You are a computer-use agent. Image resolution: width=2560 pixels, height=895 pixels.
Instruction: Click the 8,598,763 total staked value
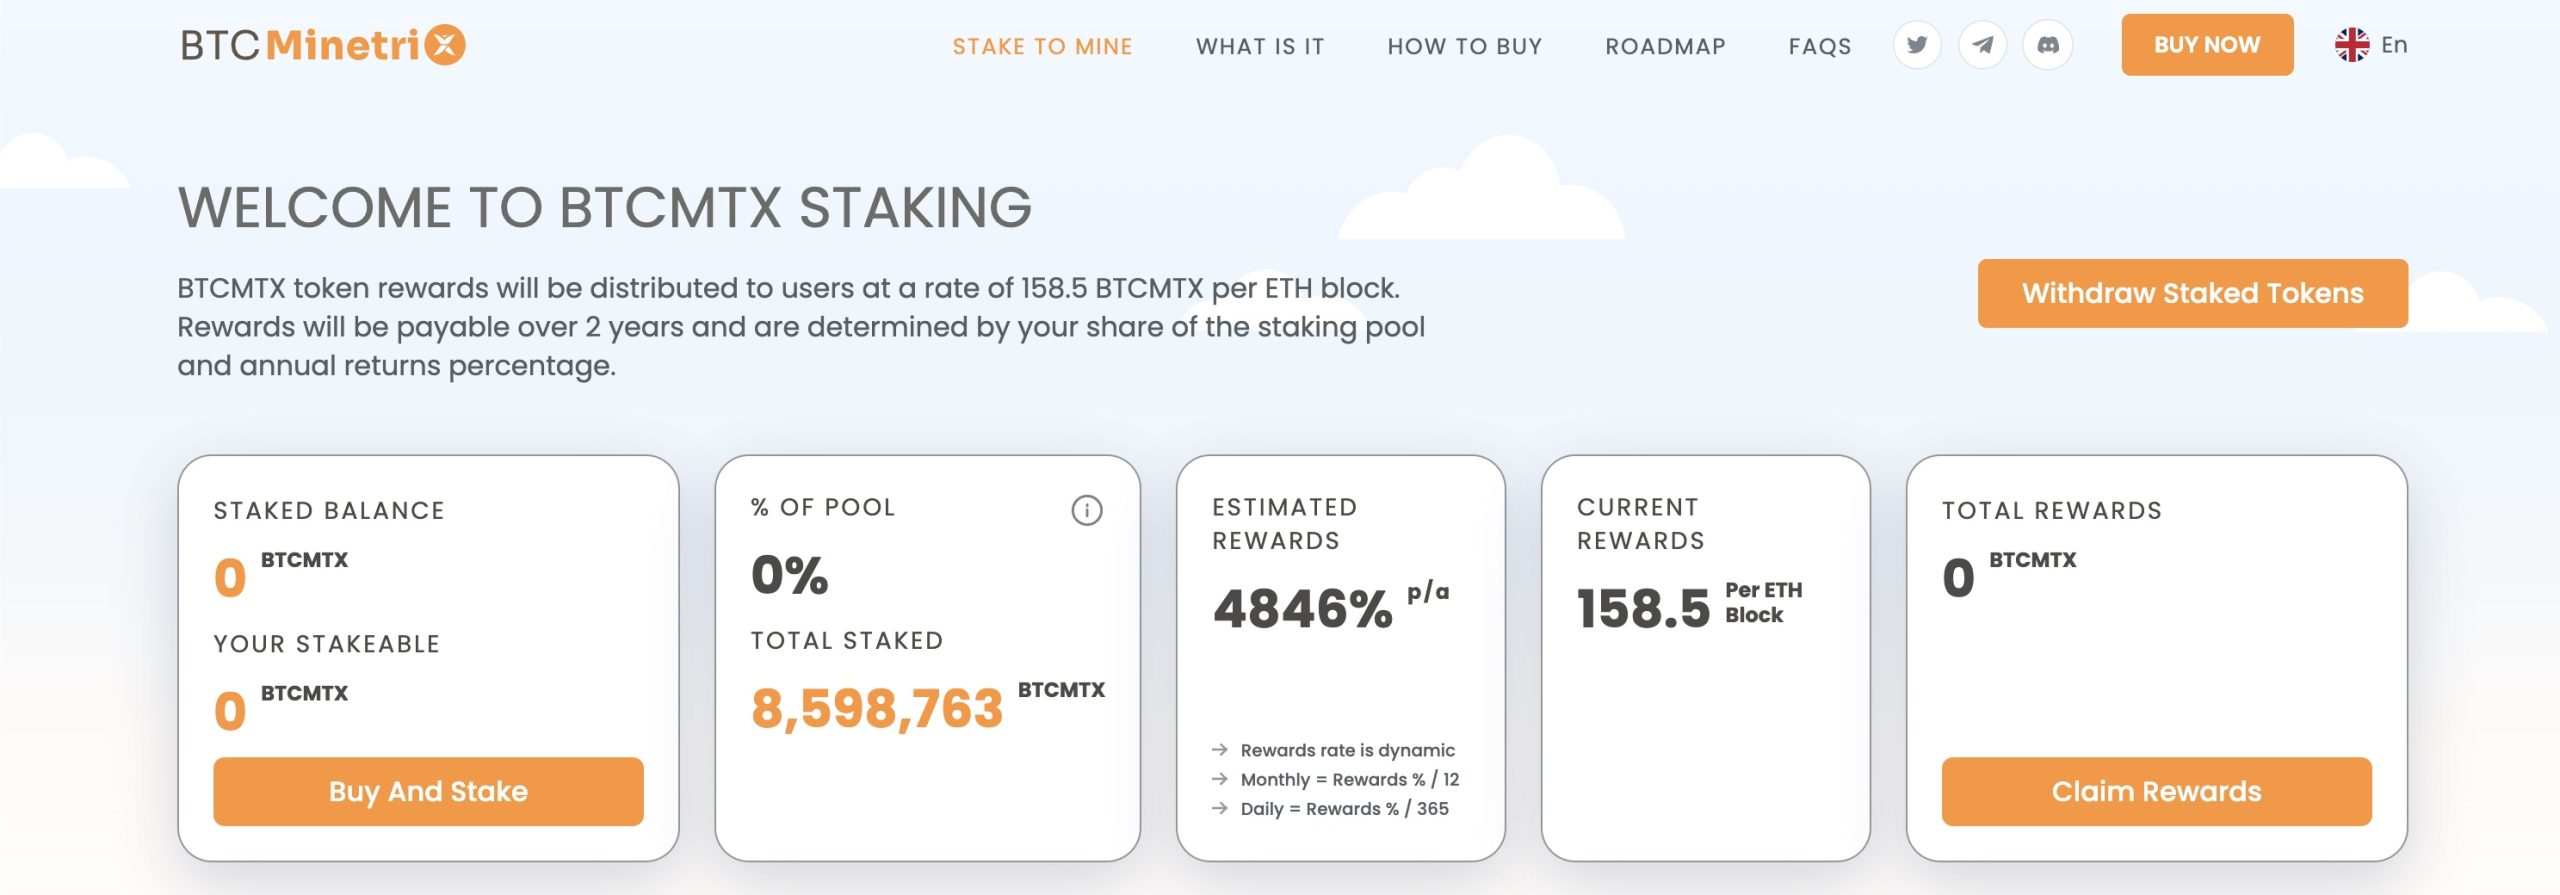point(877,709)
